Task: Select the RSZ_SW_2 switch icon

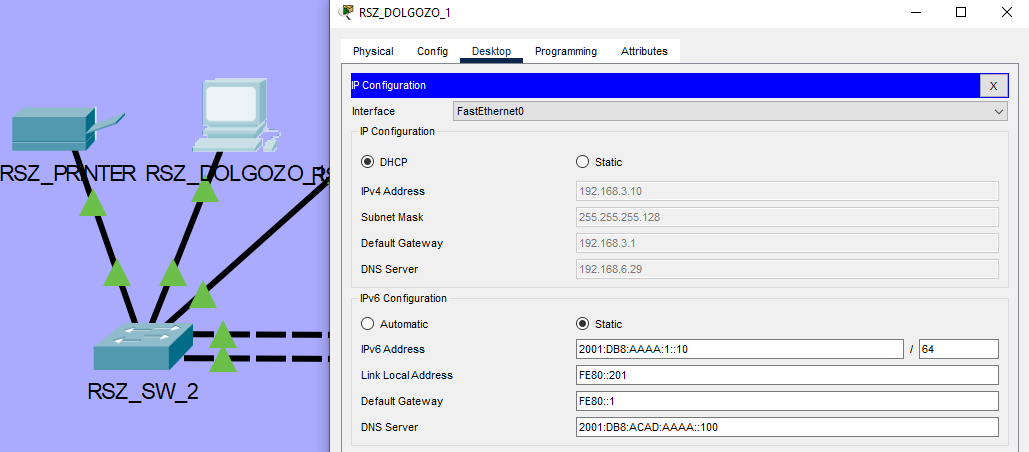Action: click(x=141, y=345)
